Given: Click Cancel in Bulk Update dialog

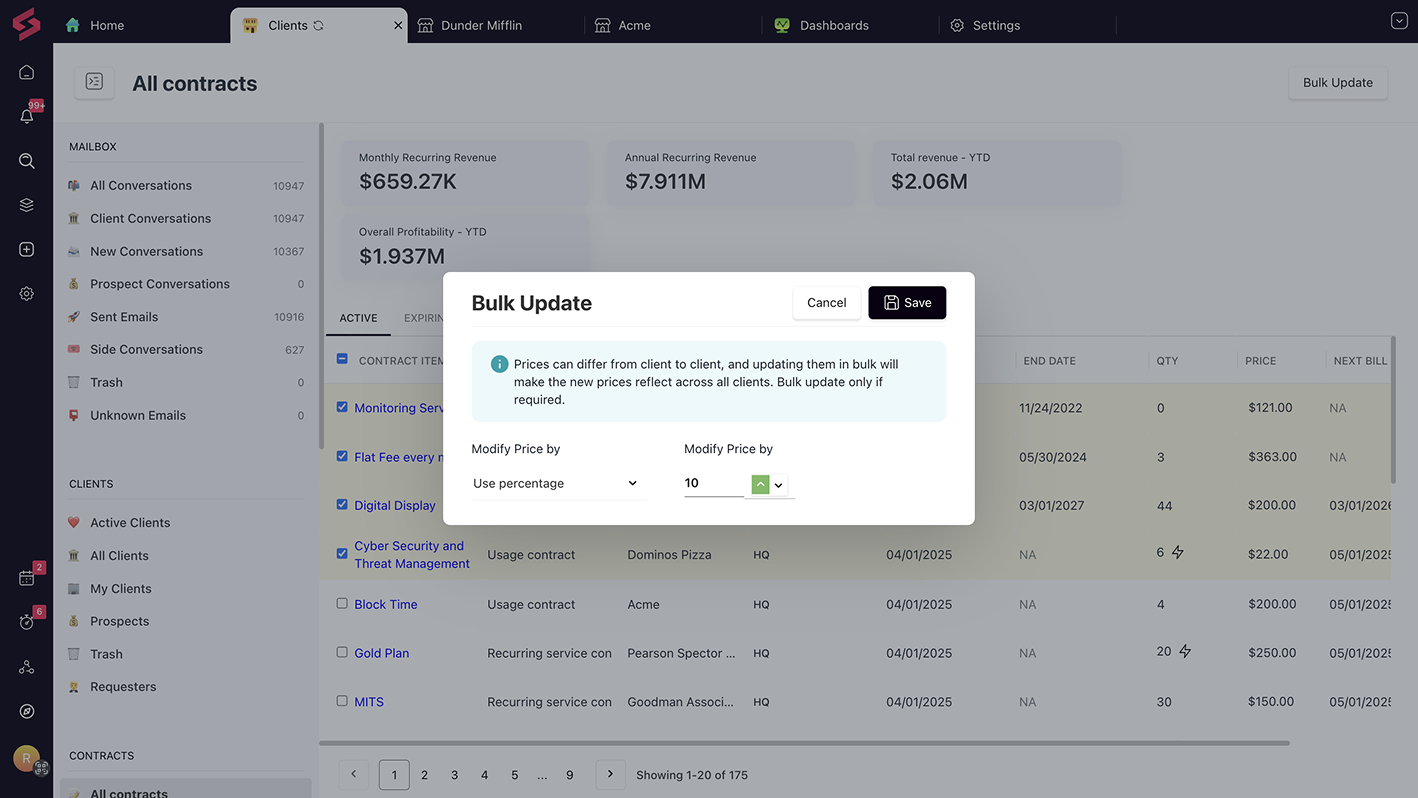Looking at the screenshot, I should point(827,303).
